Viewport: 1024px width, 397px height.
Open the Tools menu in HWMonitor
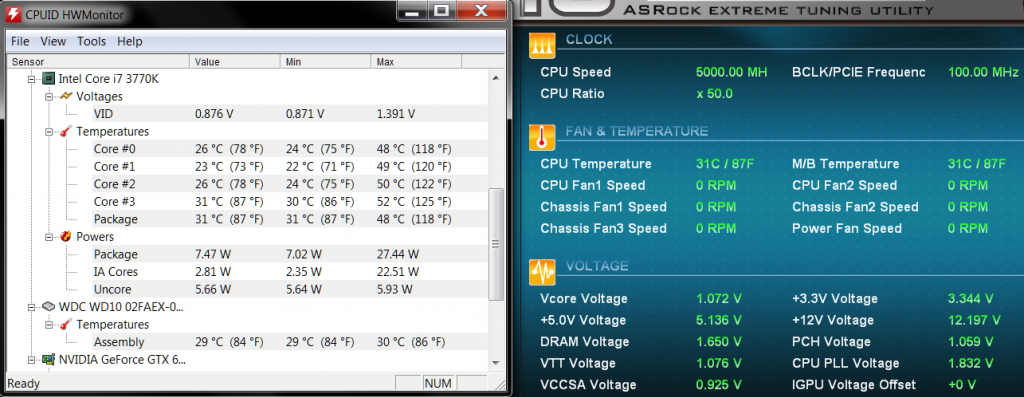91,41
